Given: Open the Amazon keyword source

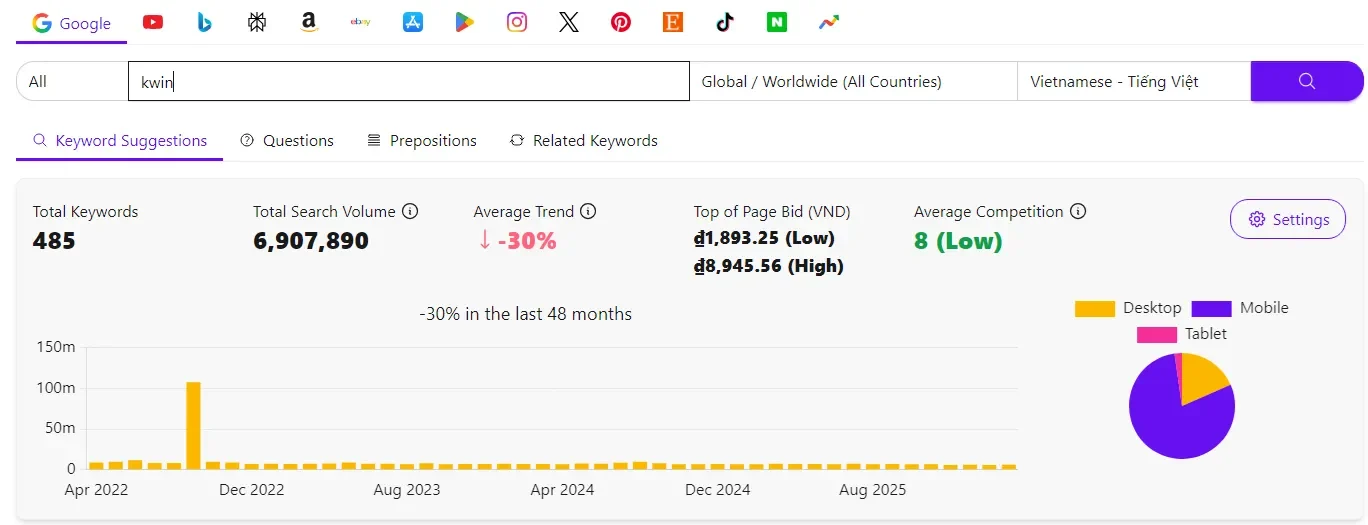Looking at the screenshot, I should pyautogui.click(x=309, y=22).
